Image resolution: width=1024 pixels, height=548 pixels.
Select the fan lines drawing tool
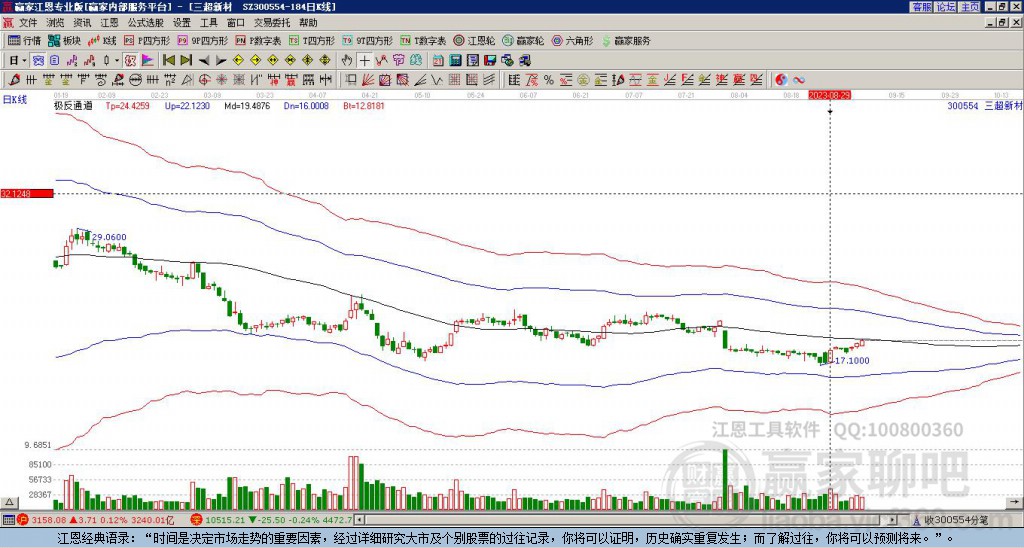[368, 80]
